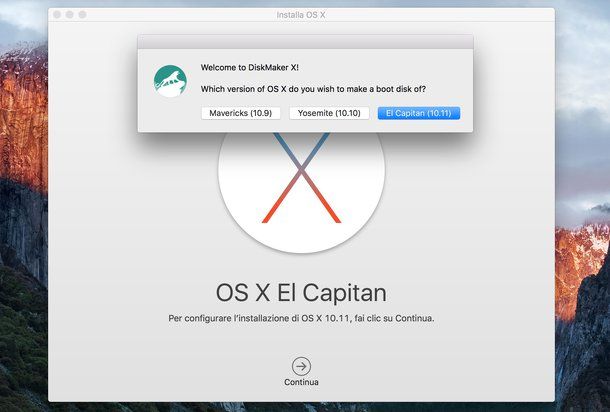Choose the Mavericks (10.9) button
This screenshot has width=610, height=412.
tap(240, 113)
